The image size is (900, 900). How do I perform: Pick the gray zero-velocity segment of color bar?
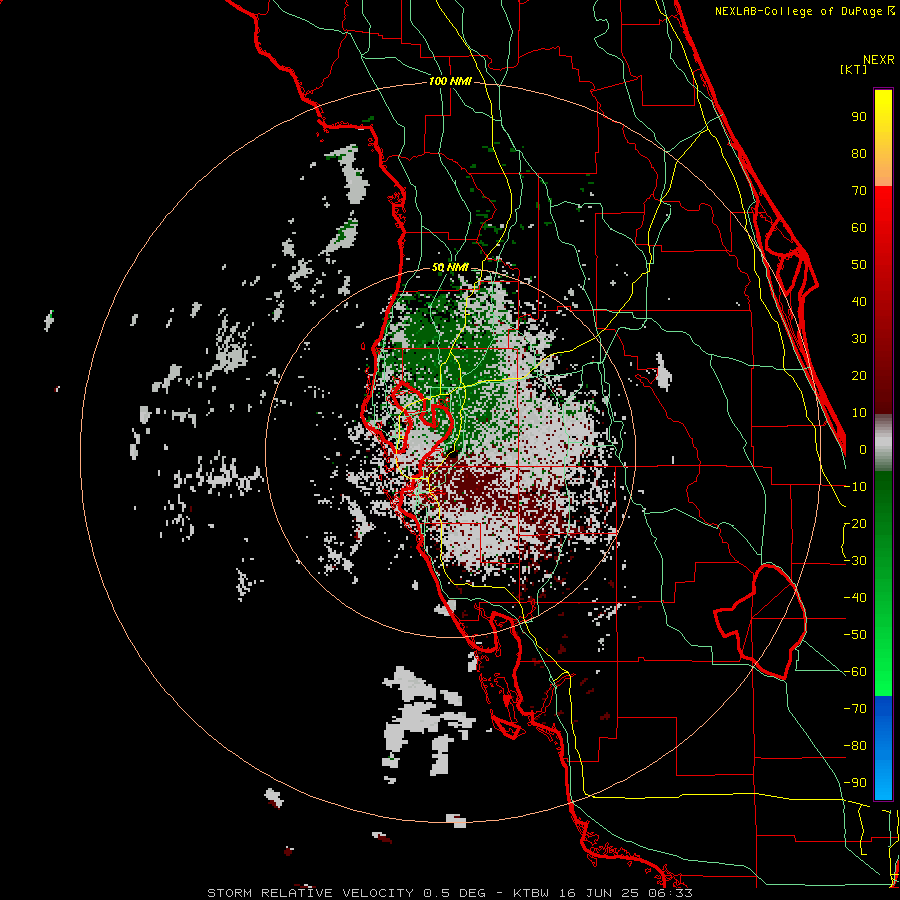tap(883, 442)
